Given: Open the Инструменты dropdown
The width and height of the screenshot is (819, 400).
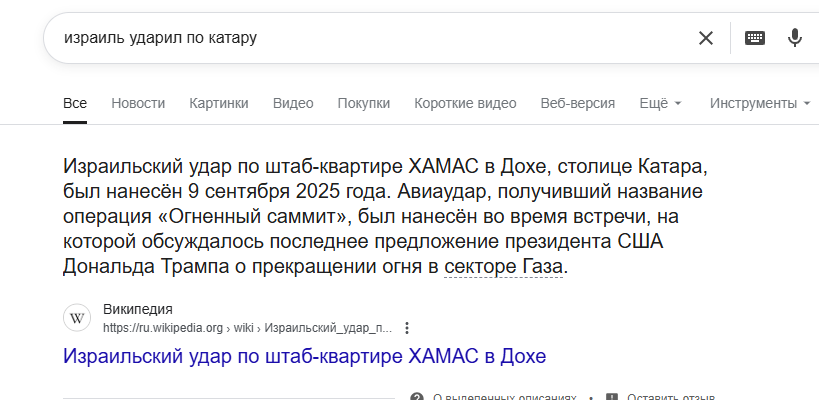Looking at the screenshot, I should tap(759, 103).
